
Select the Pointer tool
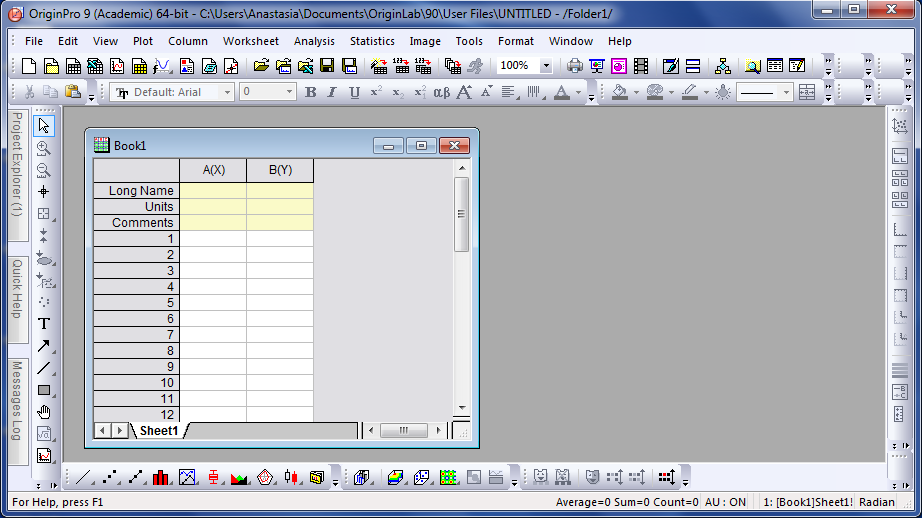point(44,125)
